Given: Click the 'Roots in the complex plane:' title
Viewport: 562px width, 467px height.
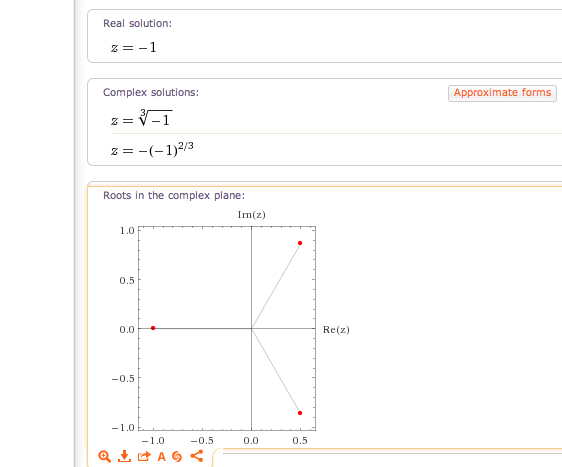Looking at the screenshot, I should (174, 195).
